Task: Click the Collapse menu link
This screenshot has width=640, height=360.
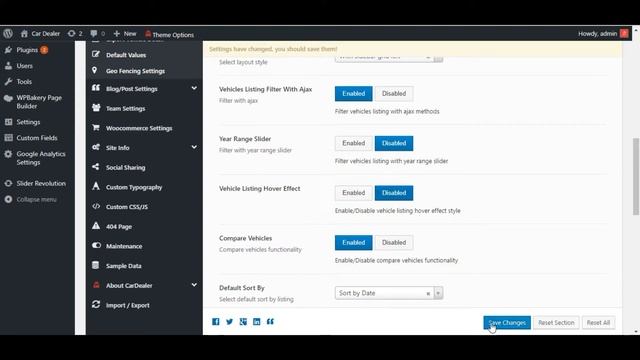Action: (x=36, y=200)
